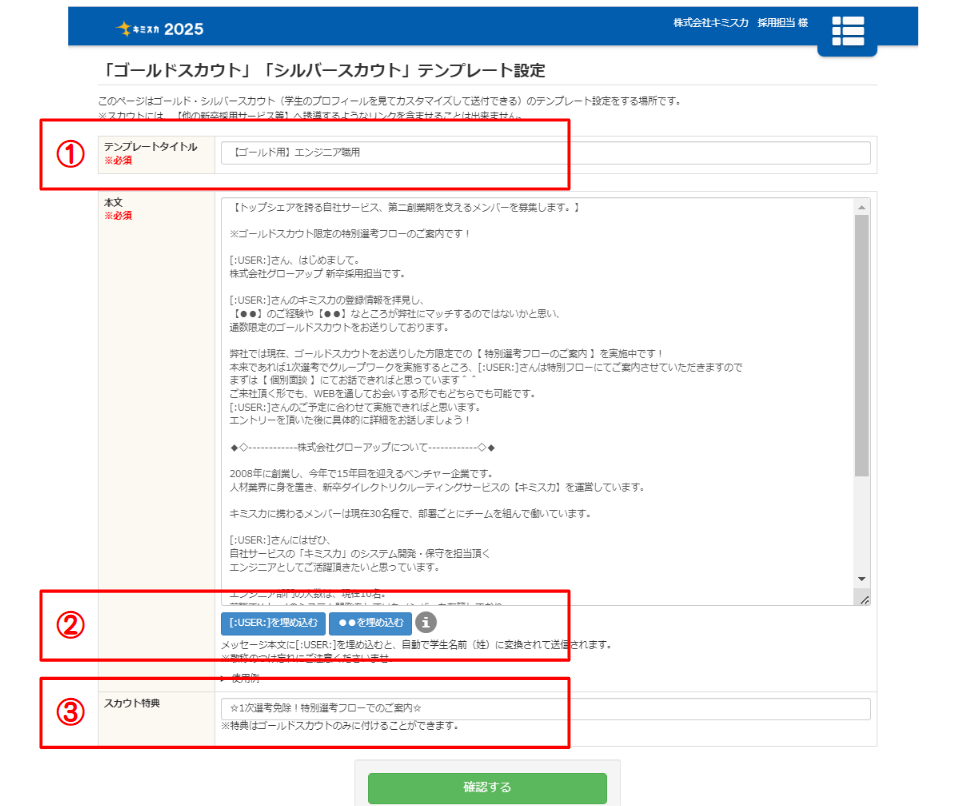The height and width of the screenshot is (806, 978).
Task: Click the body text area scrollbar thumb
Action: pyautogui.click(x=862, y=346)
